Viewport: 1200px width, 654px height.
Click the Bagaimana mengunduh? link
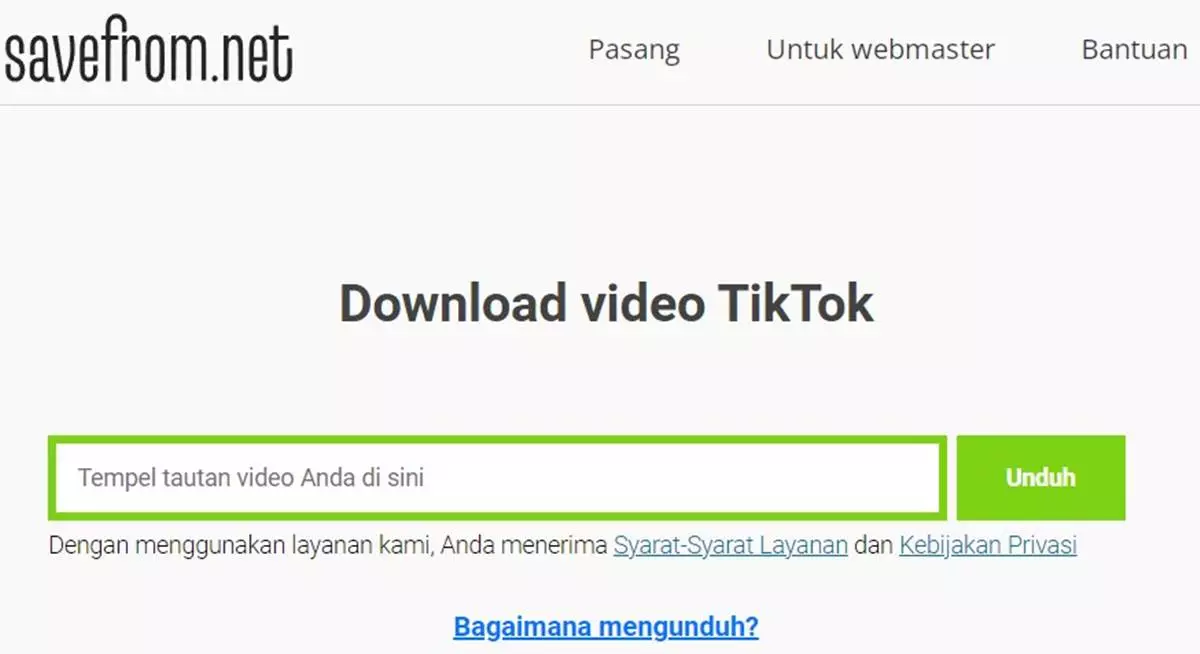(x=606, y=627)
